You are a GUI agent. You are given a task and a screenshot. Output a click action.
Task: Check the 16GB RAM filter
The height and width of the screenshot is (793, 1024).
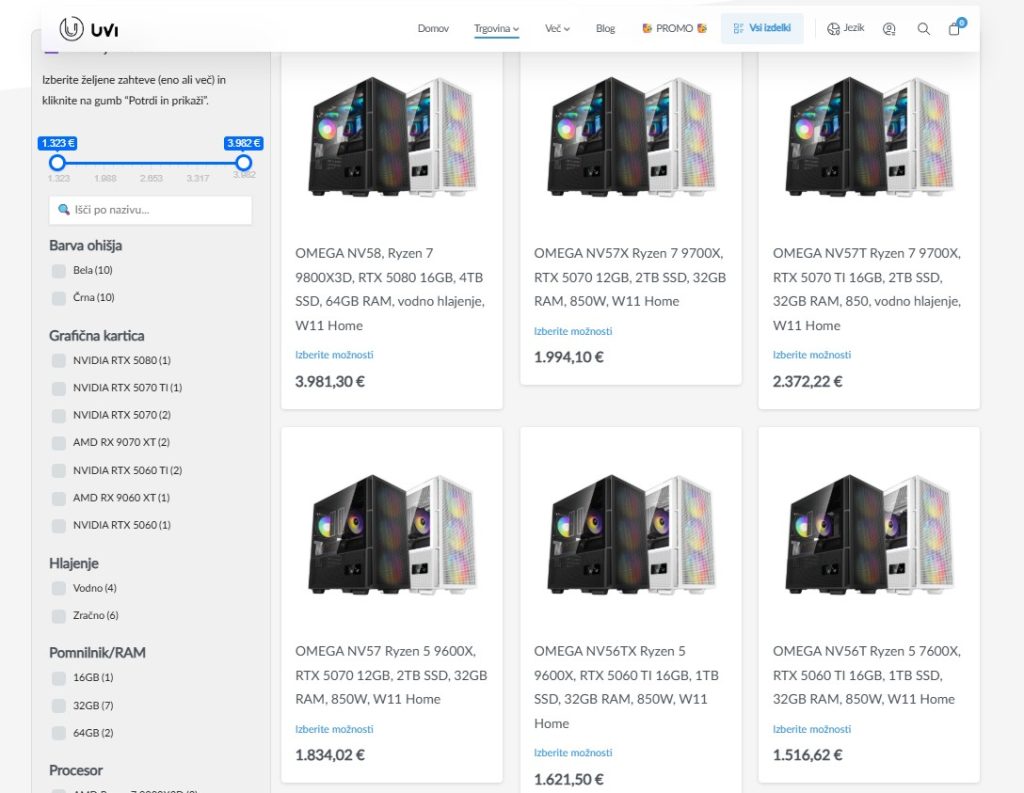[59, 678]
